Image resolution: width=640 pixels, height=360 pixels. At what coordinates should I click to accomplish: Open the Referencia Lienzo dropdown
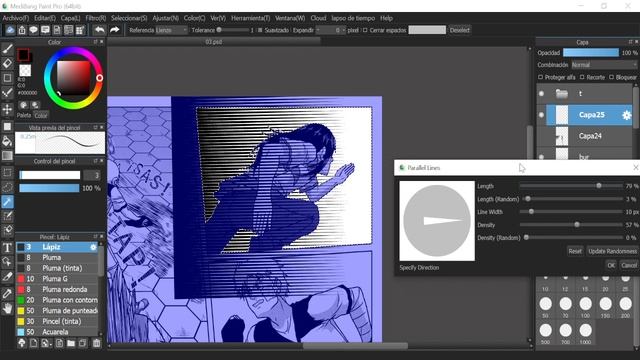(x=171, y=30)
